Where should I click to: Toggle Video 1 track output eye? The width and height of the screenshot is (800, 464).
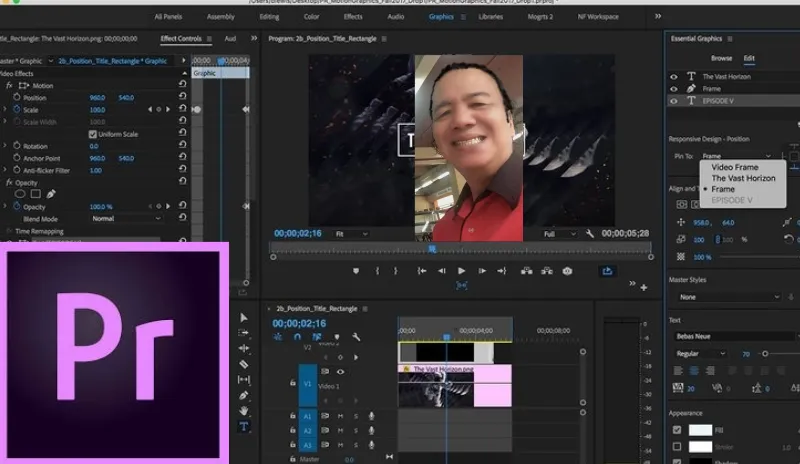click(340, 372)
